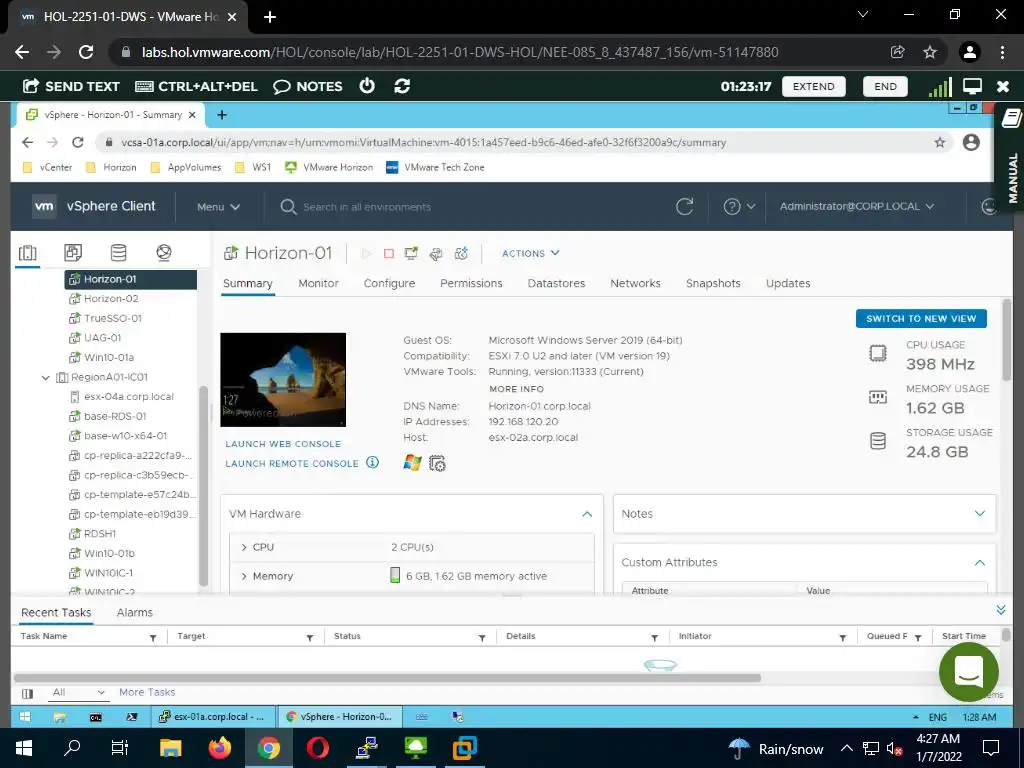Click the lab power icon

367,86
